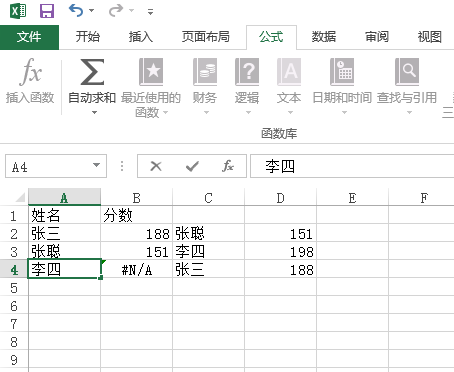Viewport: 454px width, 372px height.
Task: Switch to the 插入 tab
Action: pyautogui.click(x=141, y=37)
